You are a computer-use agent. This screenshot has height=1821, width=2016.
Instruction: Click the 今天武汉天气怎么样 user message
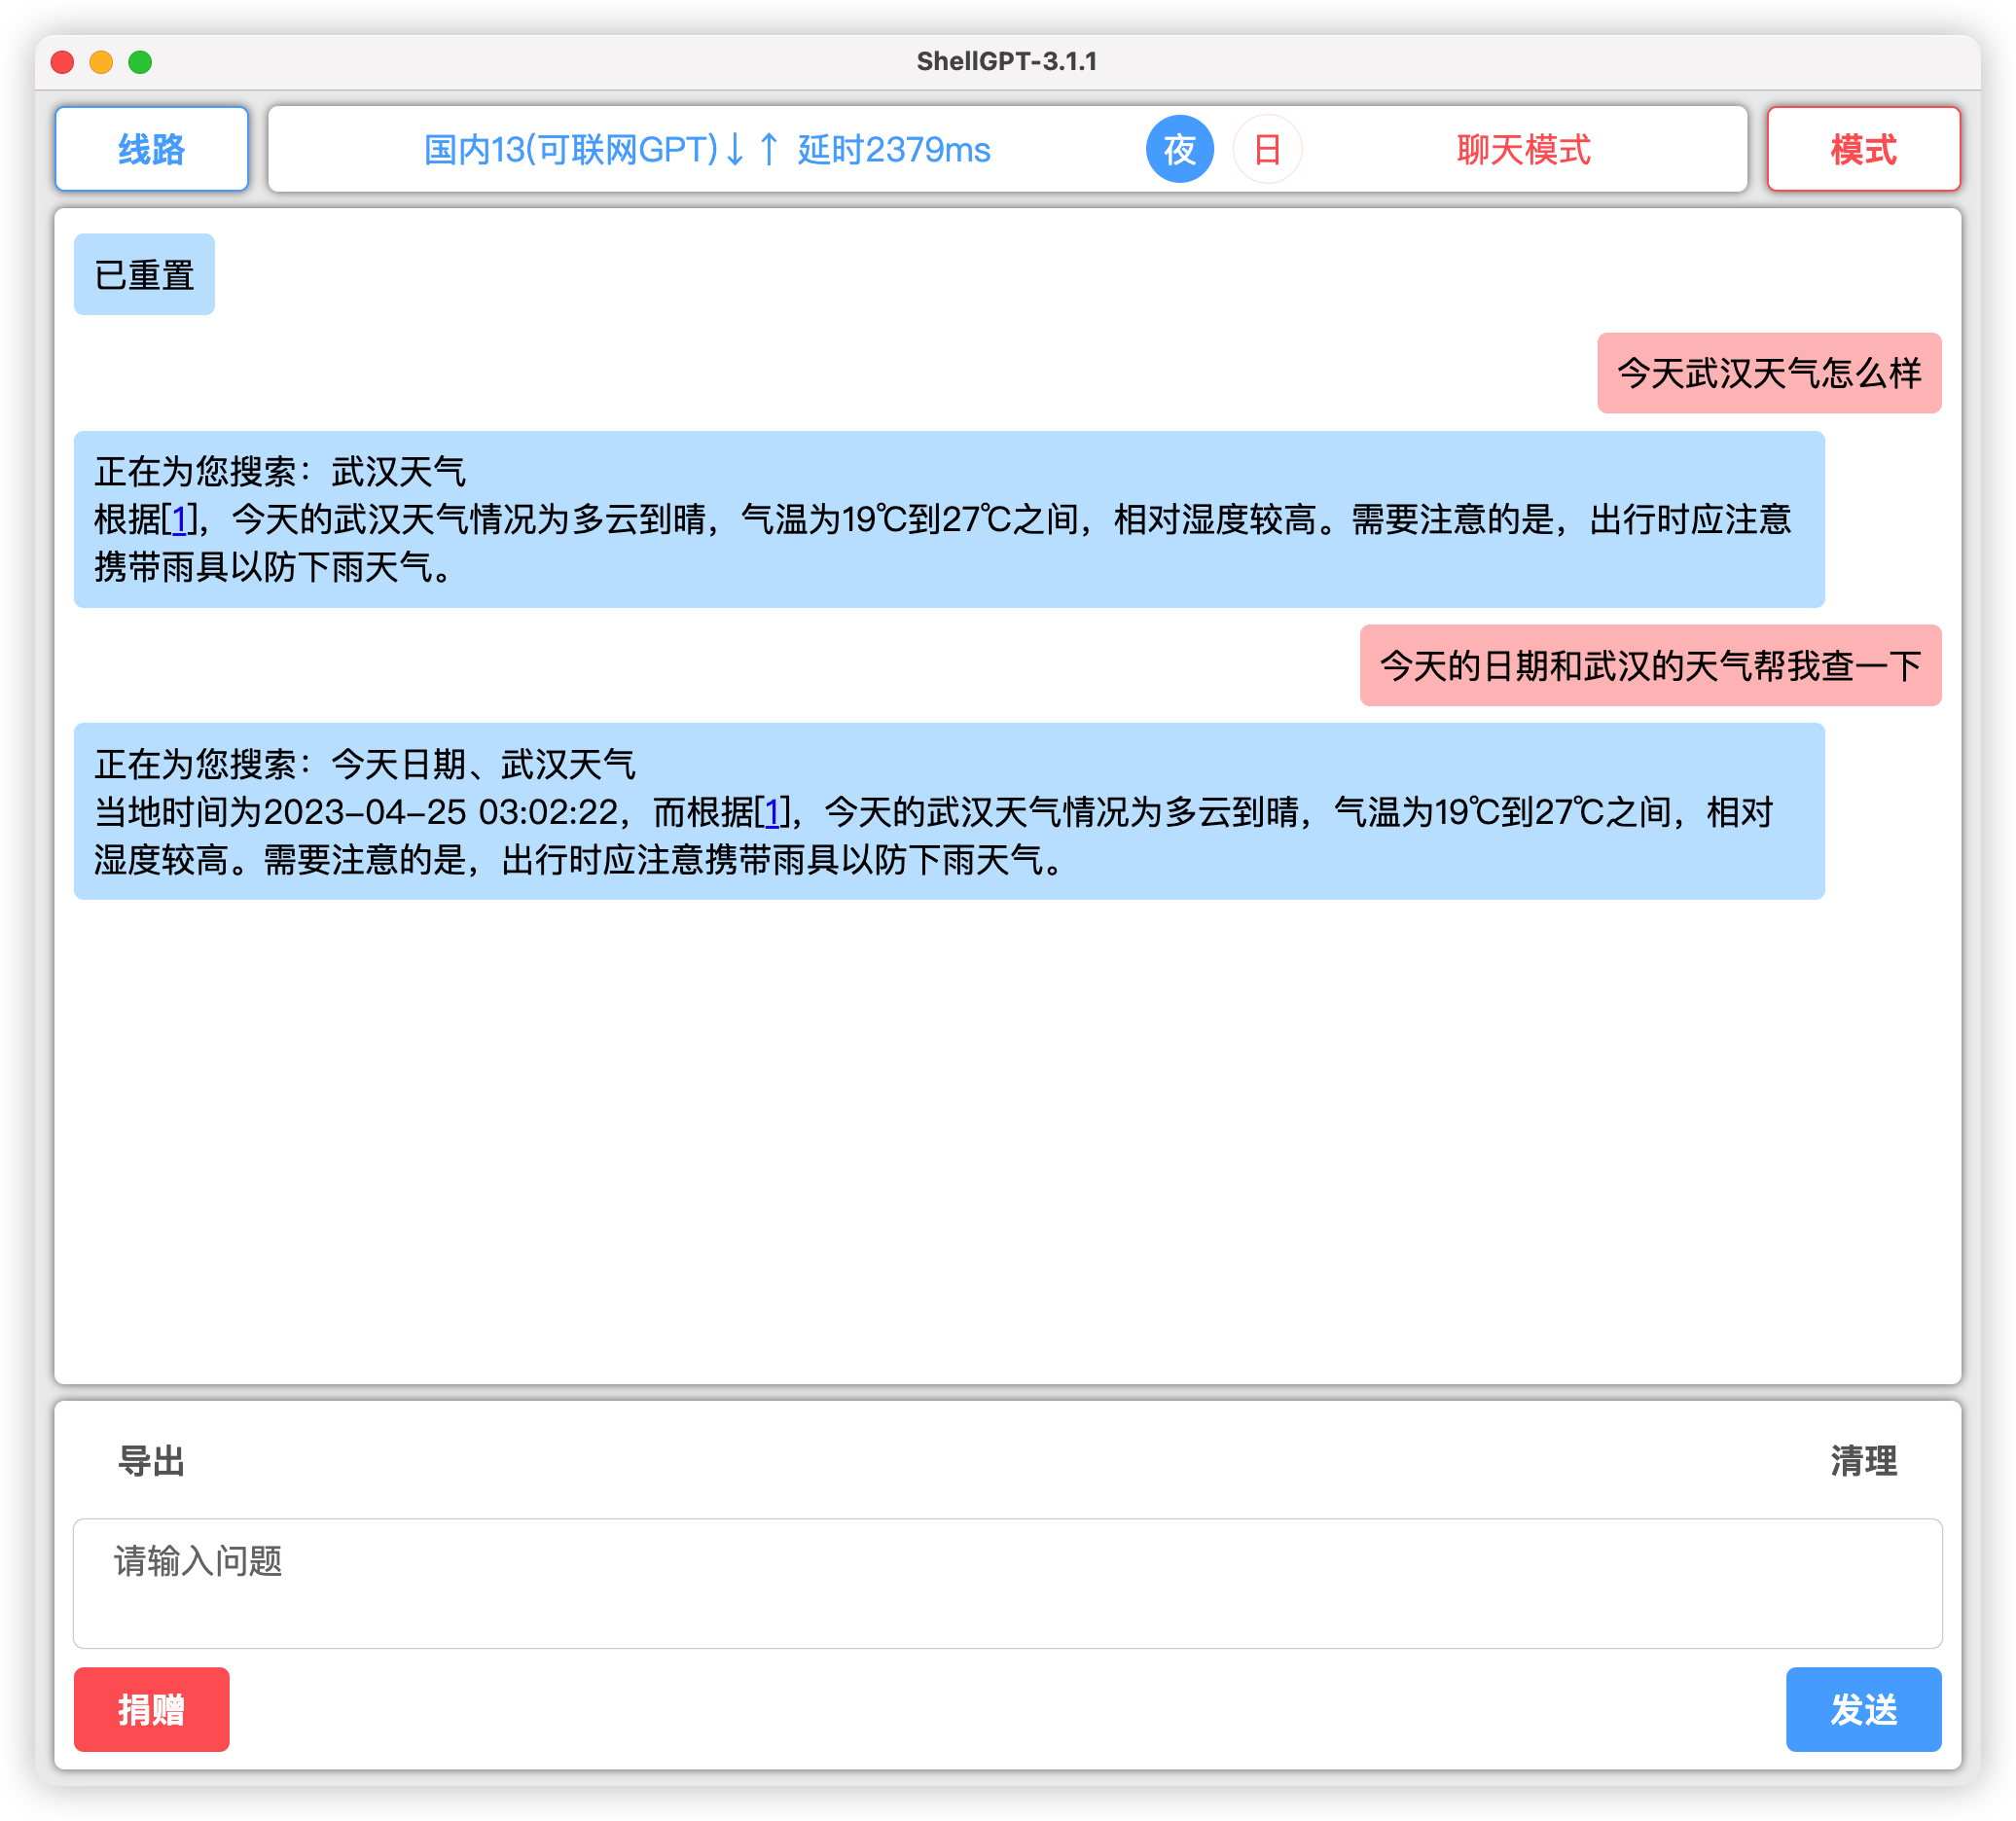[x=1768, y=373]
